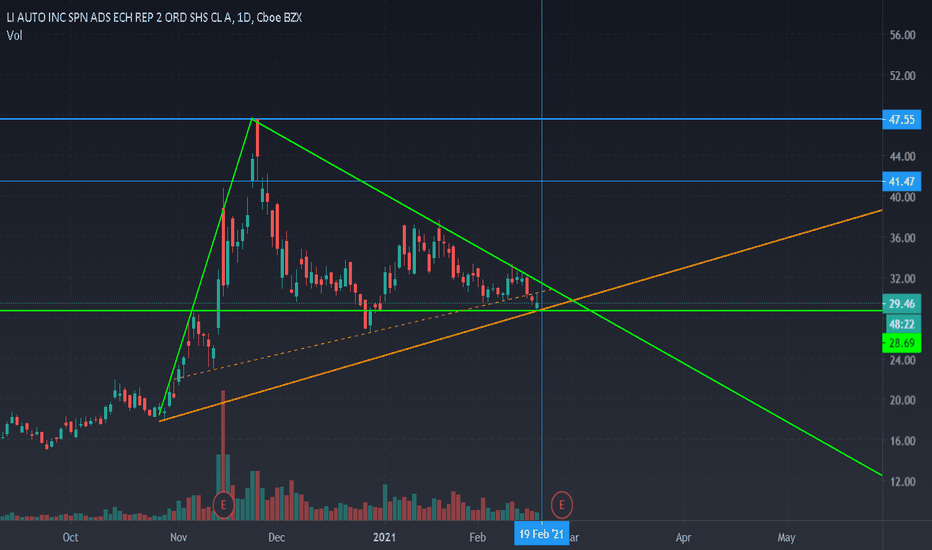Click the 'Apr' time axis label
The width and height of the screenshot is (932, 550).
(684, 538)
